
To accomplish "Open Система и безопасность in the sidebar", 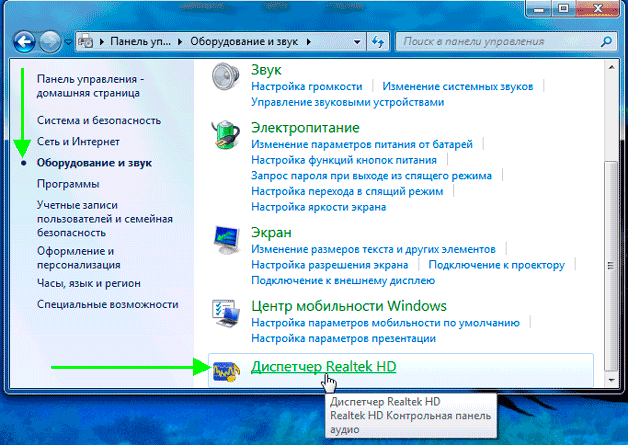I will 98,120.
